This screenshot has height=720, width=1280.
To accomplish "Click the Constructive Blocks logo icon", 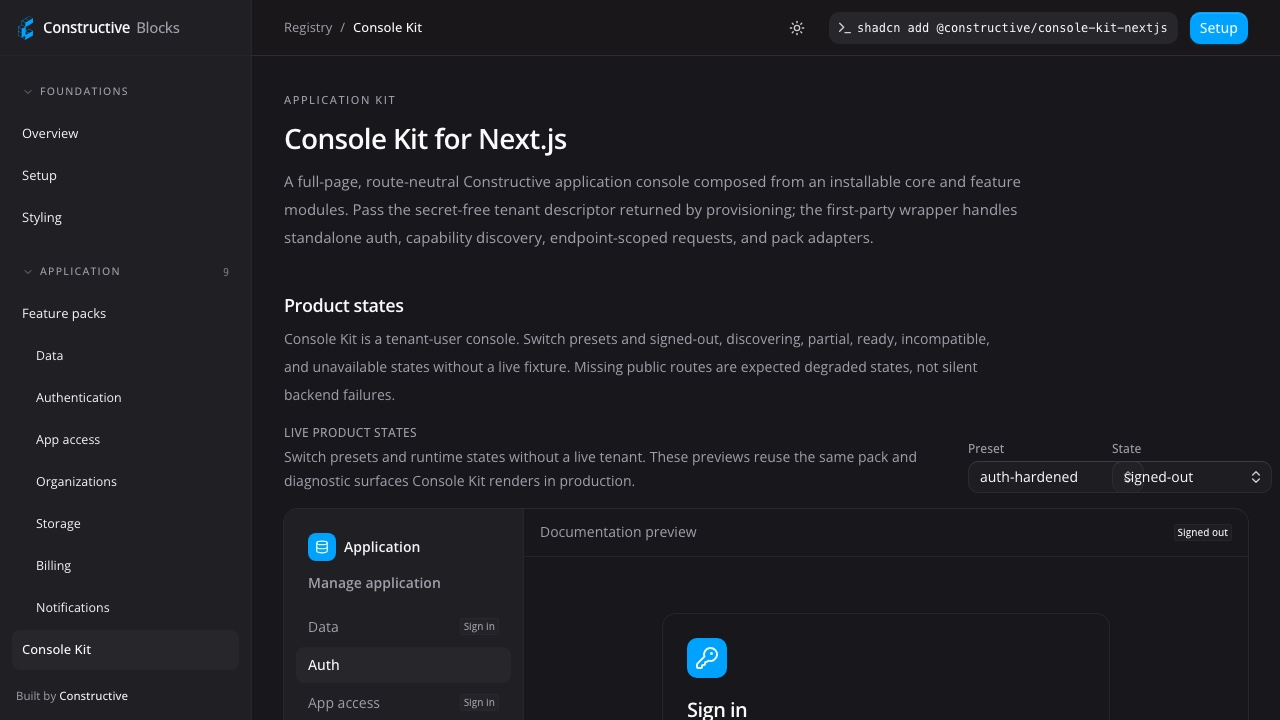I will 26,28.
